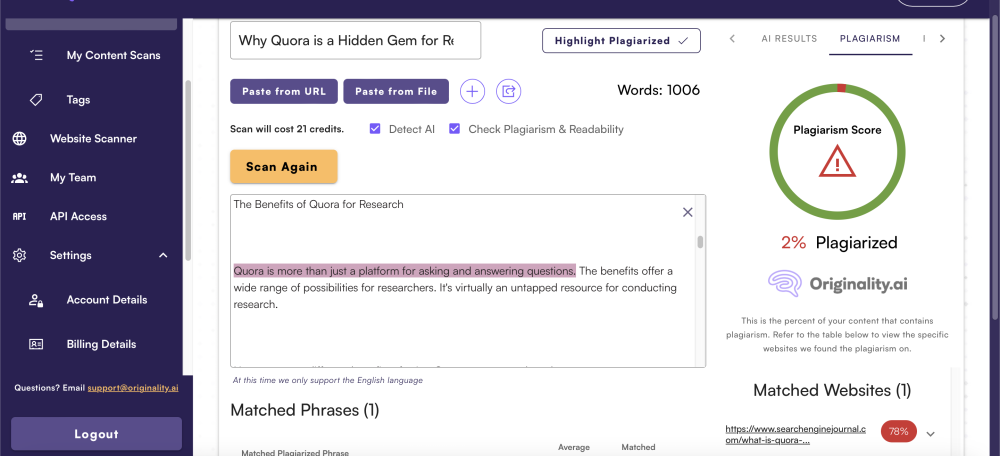Open Account Details
This screenshot has height=456, width=1000.
pos(107,300)
